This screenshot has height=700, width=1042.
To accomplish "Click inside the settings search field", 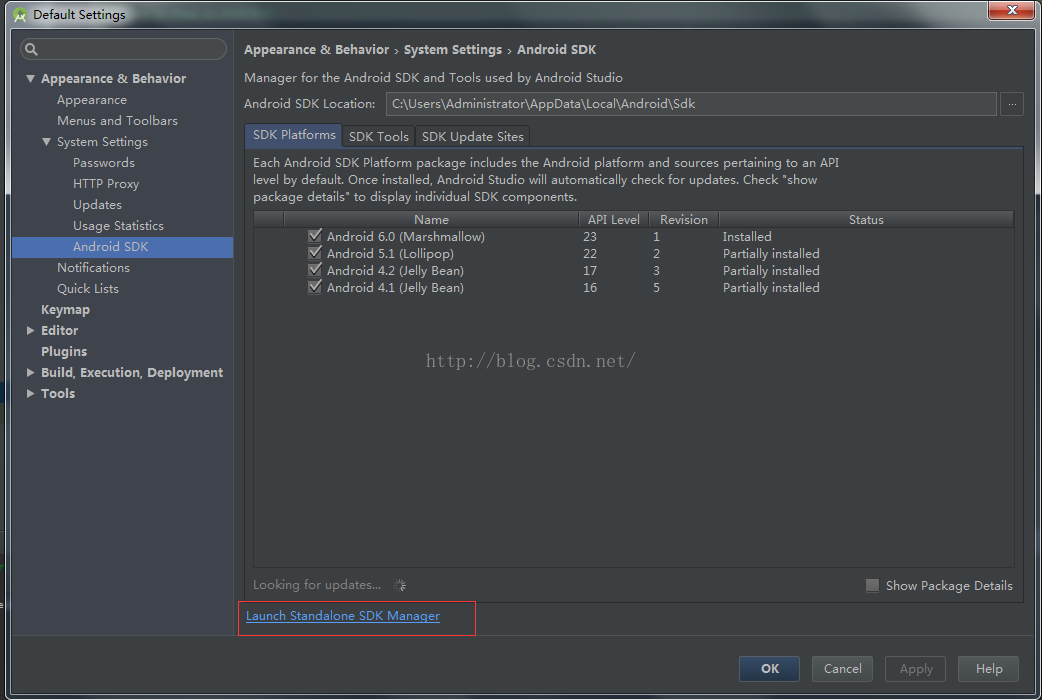I will pyautogui.click(x=124, y=49).
